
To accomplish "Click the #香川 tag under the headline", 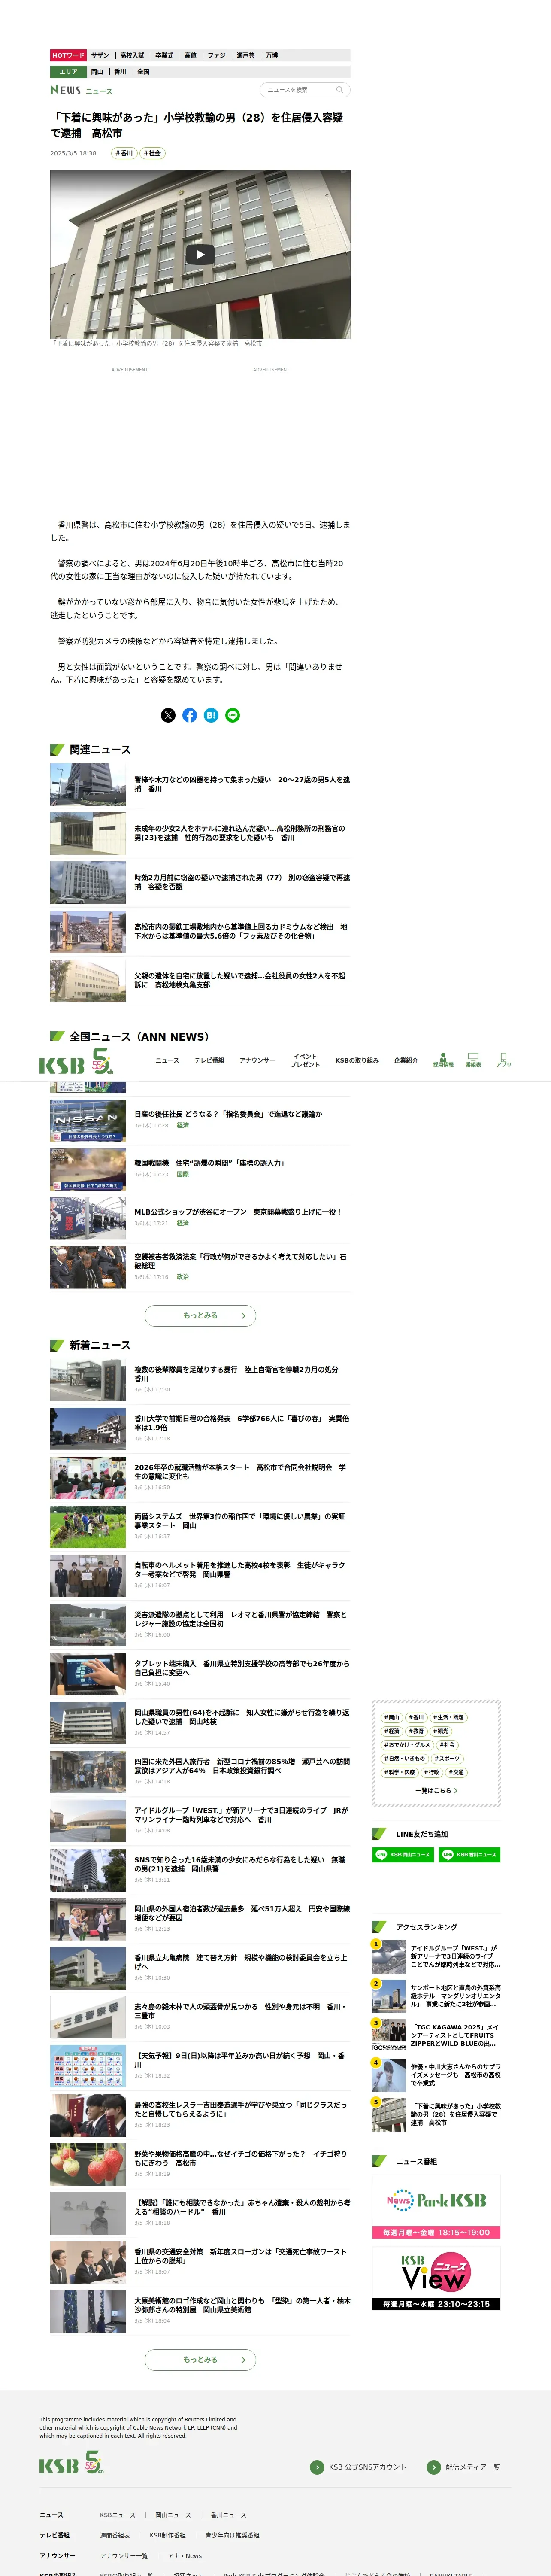I will (123, 153).
